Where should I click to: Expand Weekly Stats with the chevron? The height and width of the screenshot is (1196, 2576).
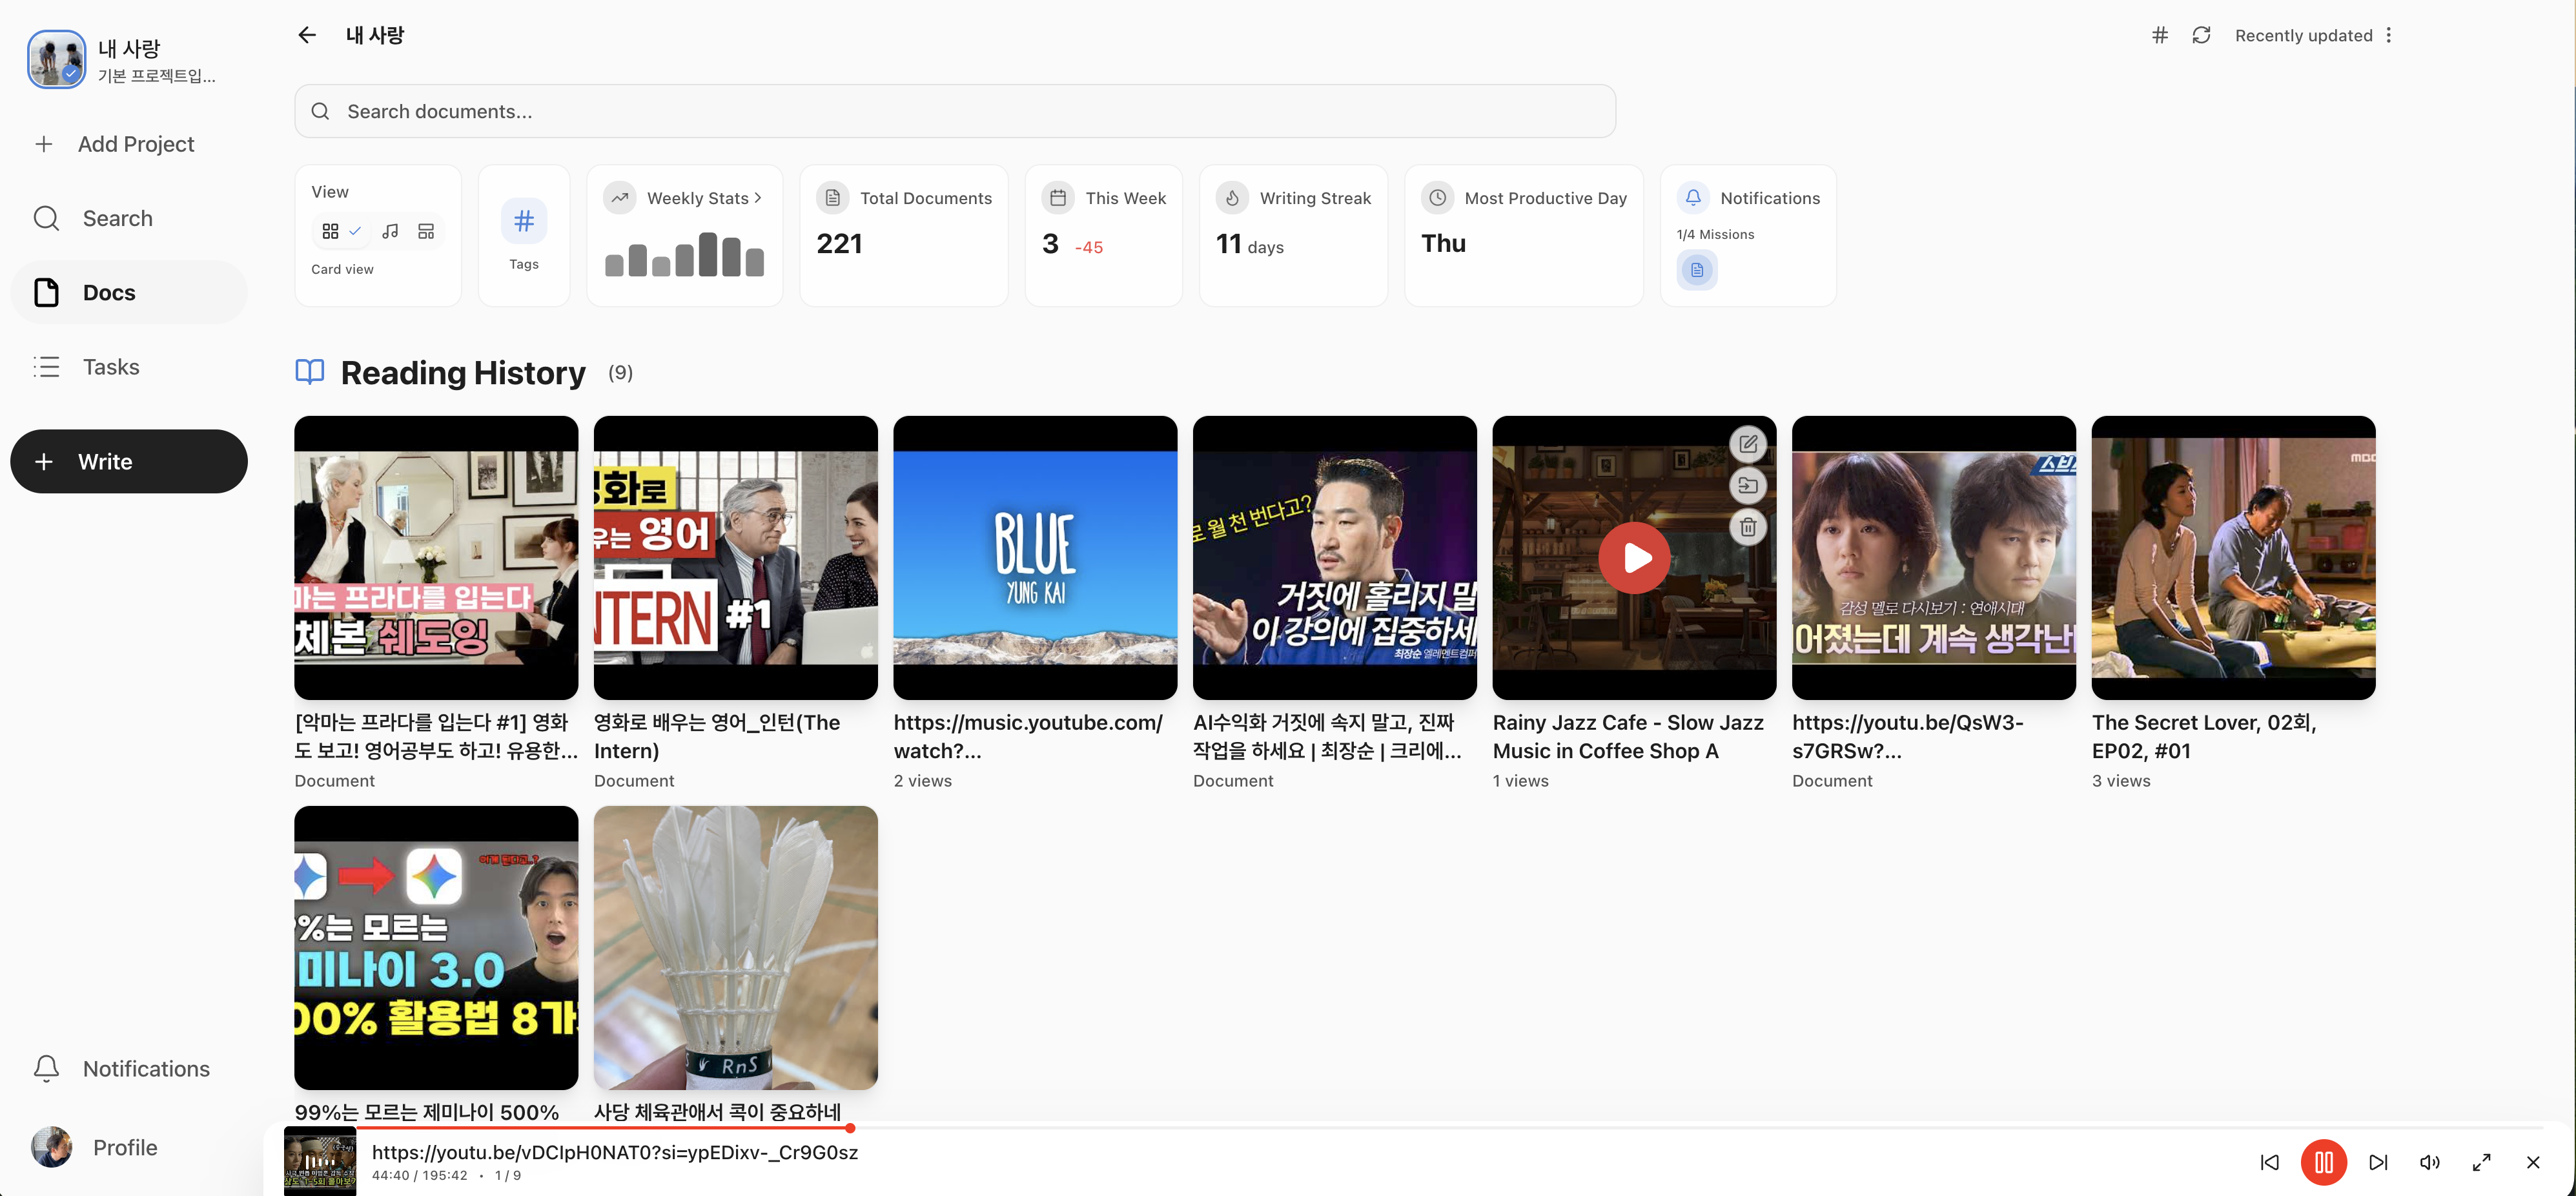tap(756, 197)
